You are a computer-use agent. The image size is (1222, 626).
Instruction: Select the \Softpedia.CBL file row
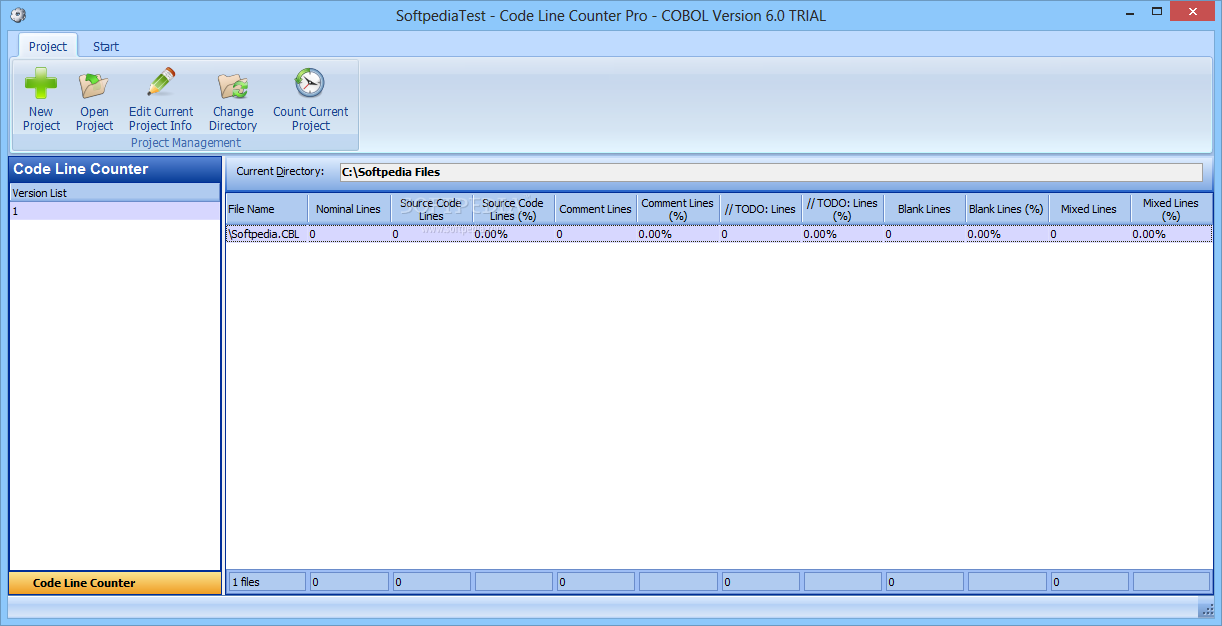pos(719,234)
